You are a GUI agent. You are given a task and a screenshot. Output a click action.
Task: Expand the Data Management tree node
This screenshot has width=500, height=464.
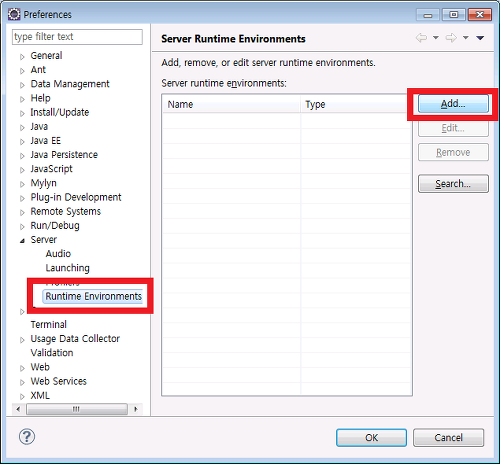click(22, 85)
